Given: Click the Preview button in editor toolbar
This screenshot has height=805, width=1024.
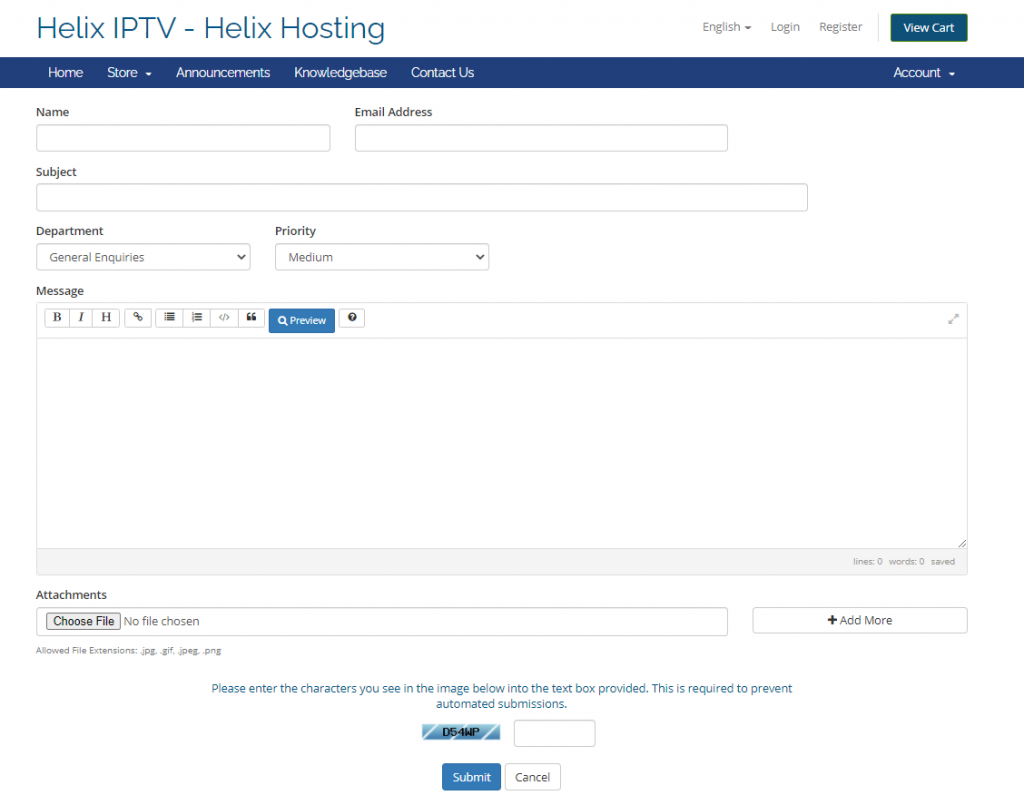Looking at the screenshot, I should (x=302, y=321).
